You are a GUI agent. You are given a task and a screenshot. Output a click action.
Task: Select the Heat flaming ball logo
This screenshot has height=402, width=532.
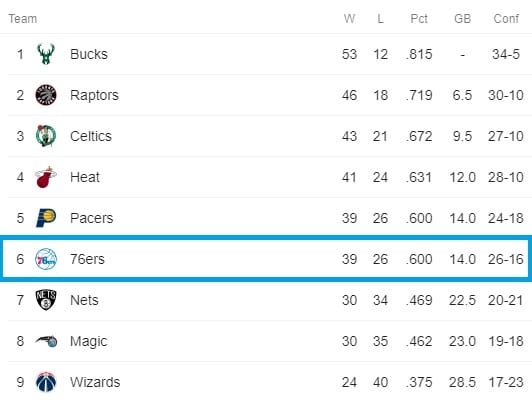pos(46,177)
